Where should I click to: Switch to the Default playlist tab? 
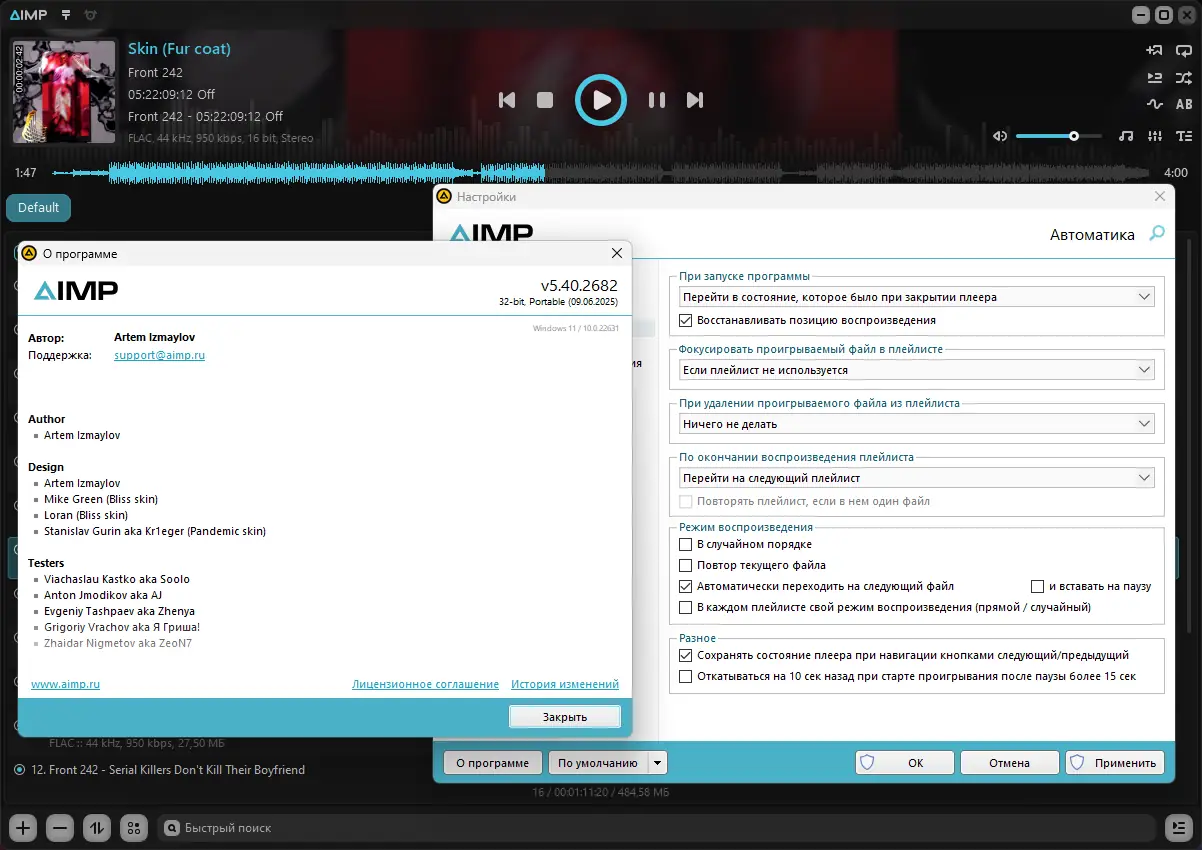pyautogui.click(x=39, y=208)
